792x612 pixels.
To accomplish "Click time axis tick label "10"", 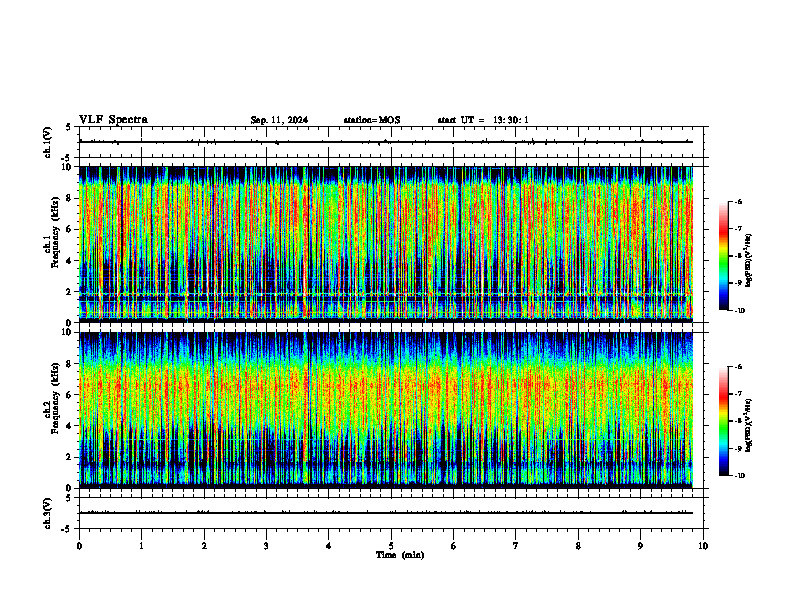I will (703, 546).
